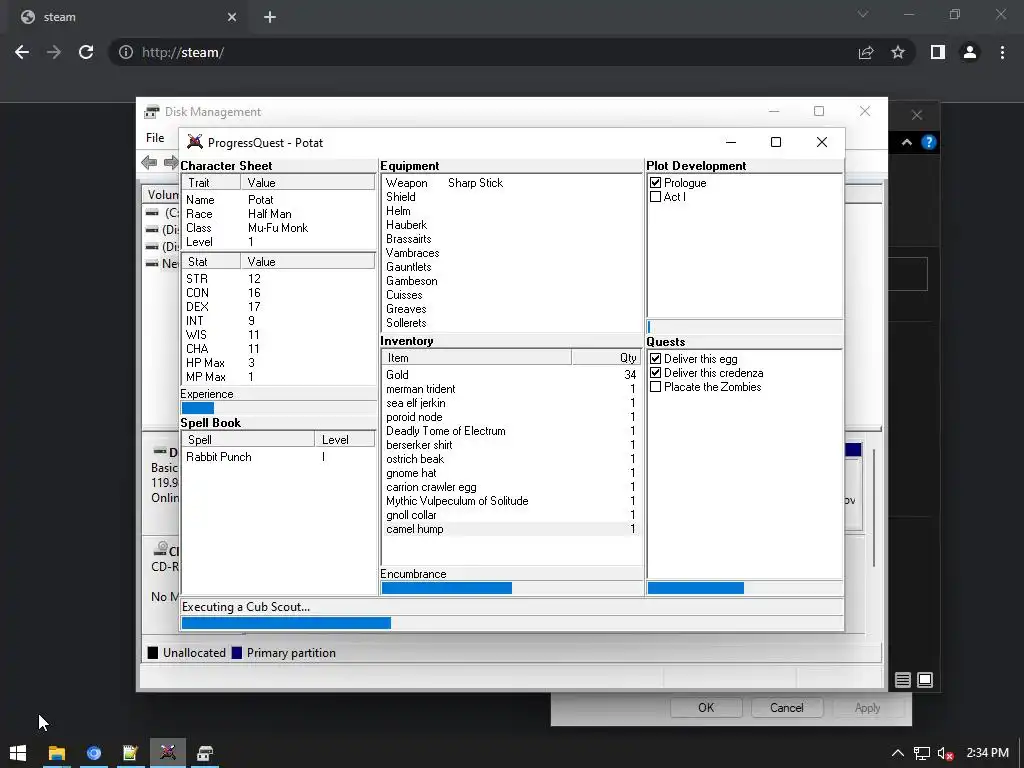The image size is (1024, 768).
Task: Select the Deadly Tome of Electrum item
Action: coord(511,431)
